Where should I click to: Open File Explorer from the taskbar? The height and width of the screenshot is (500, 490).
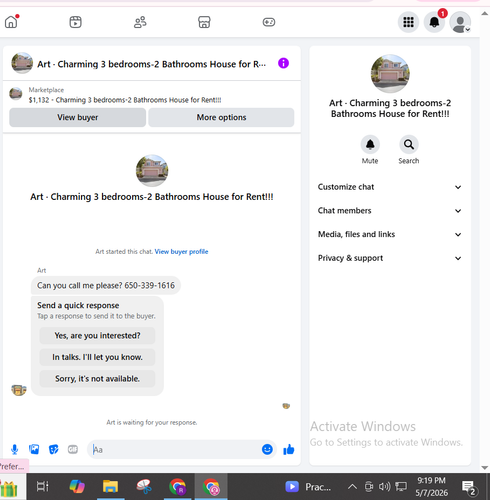(110, 487)
